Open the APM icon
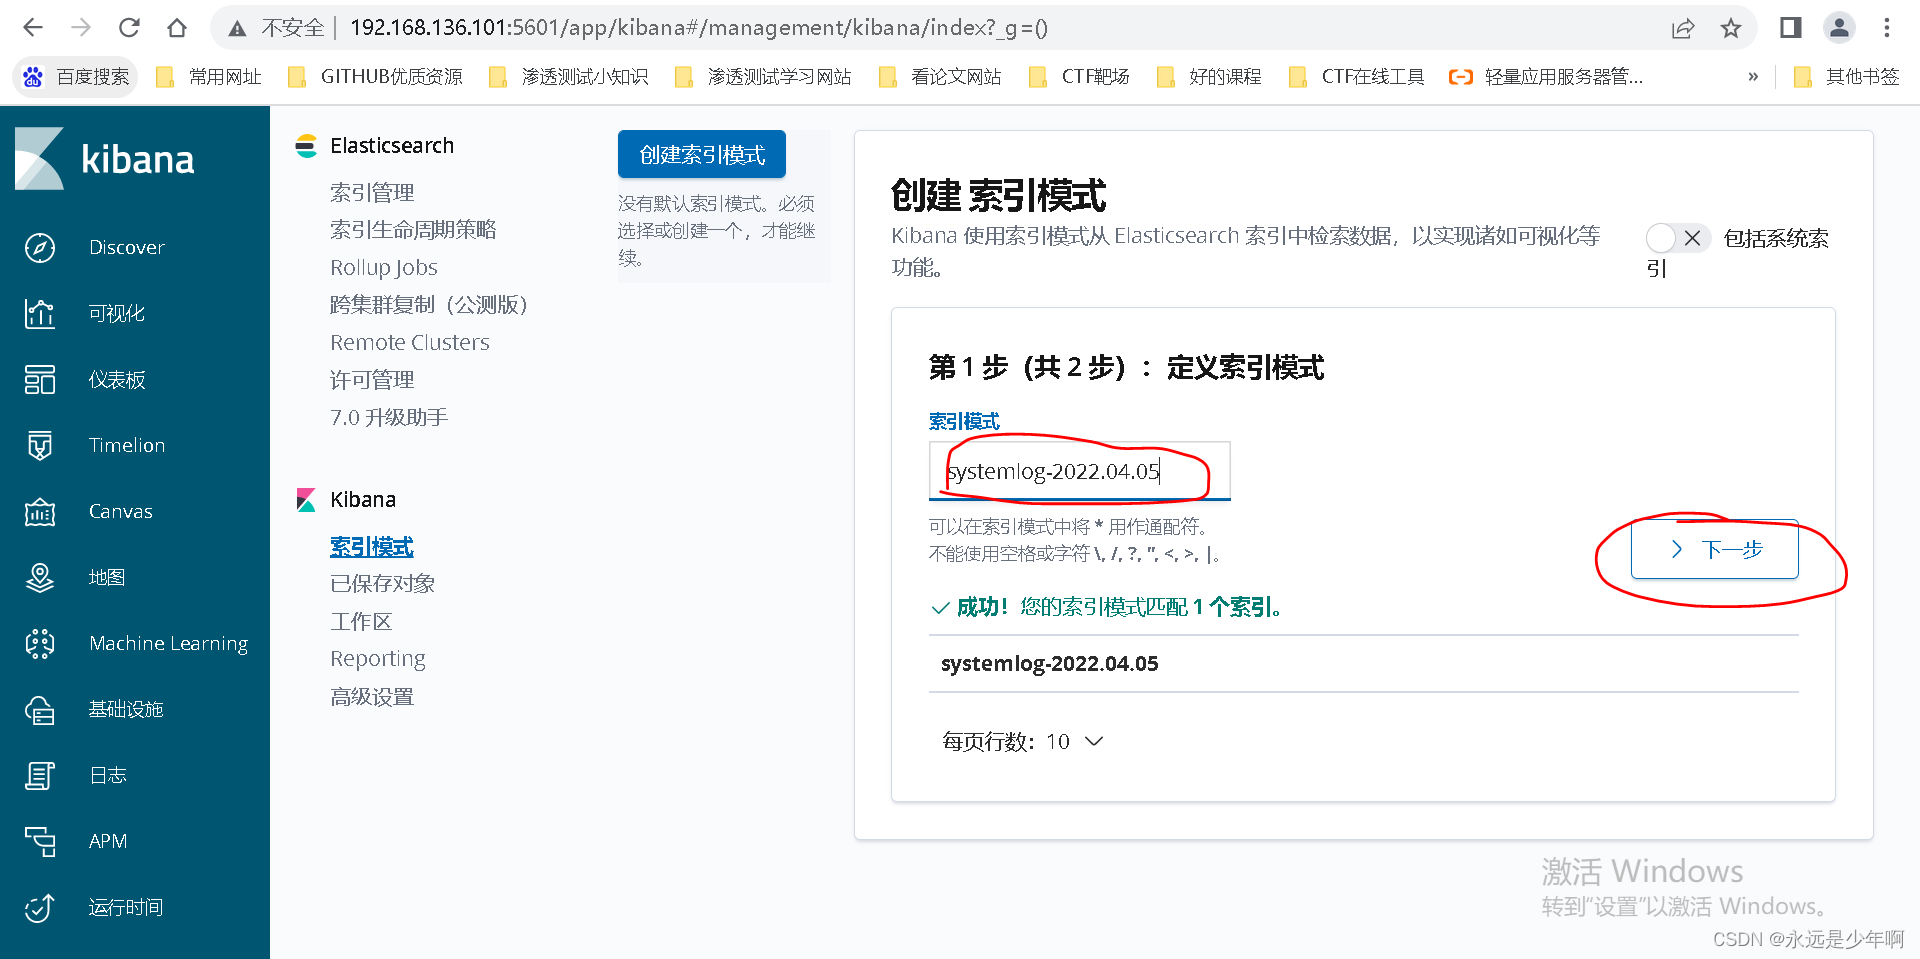The image size is (1920, 959). (x=40, y=841)
